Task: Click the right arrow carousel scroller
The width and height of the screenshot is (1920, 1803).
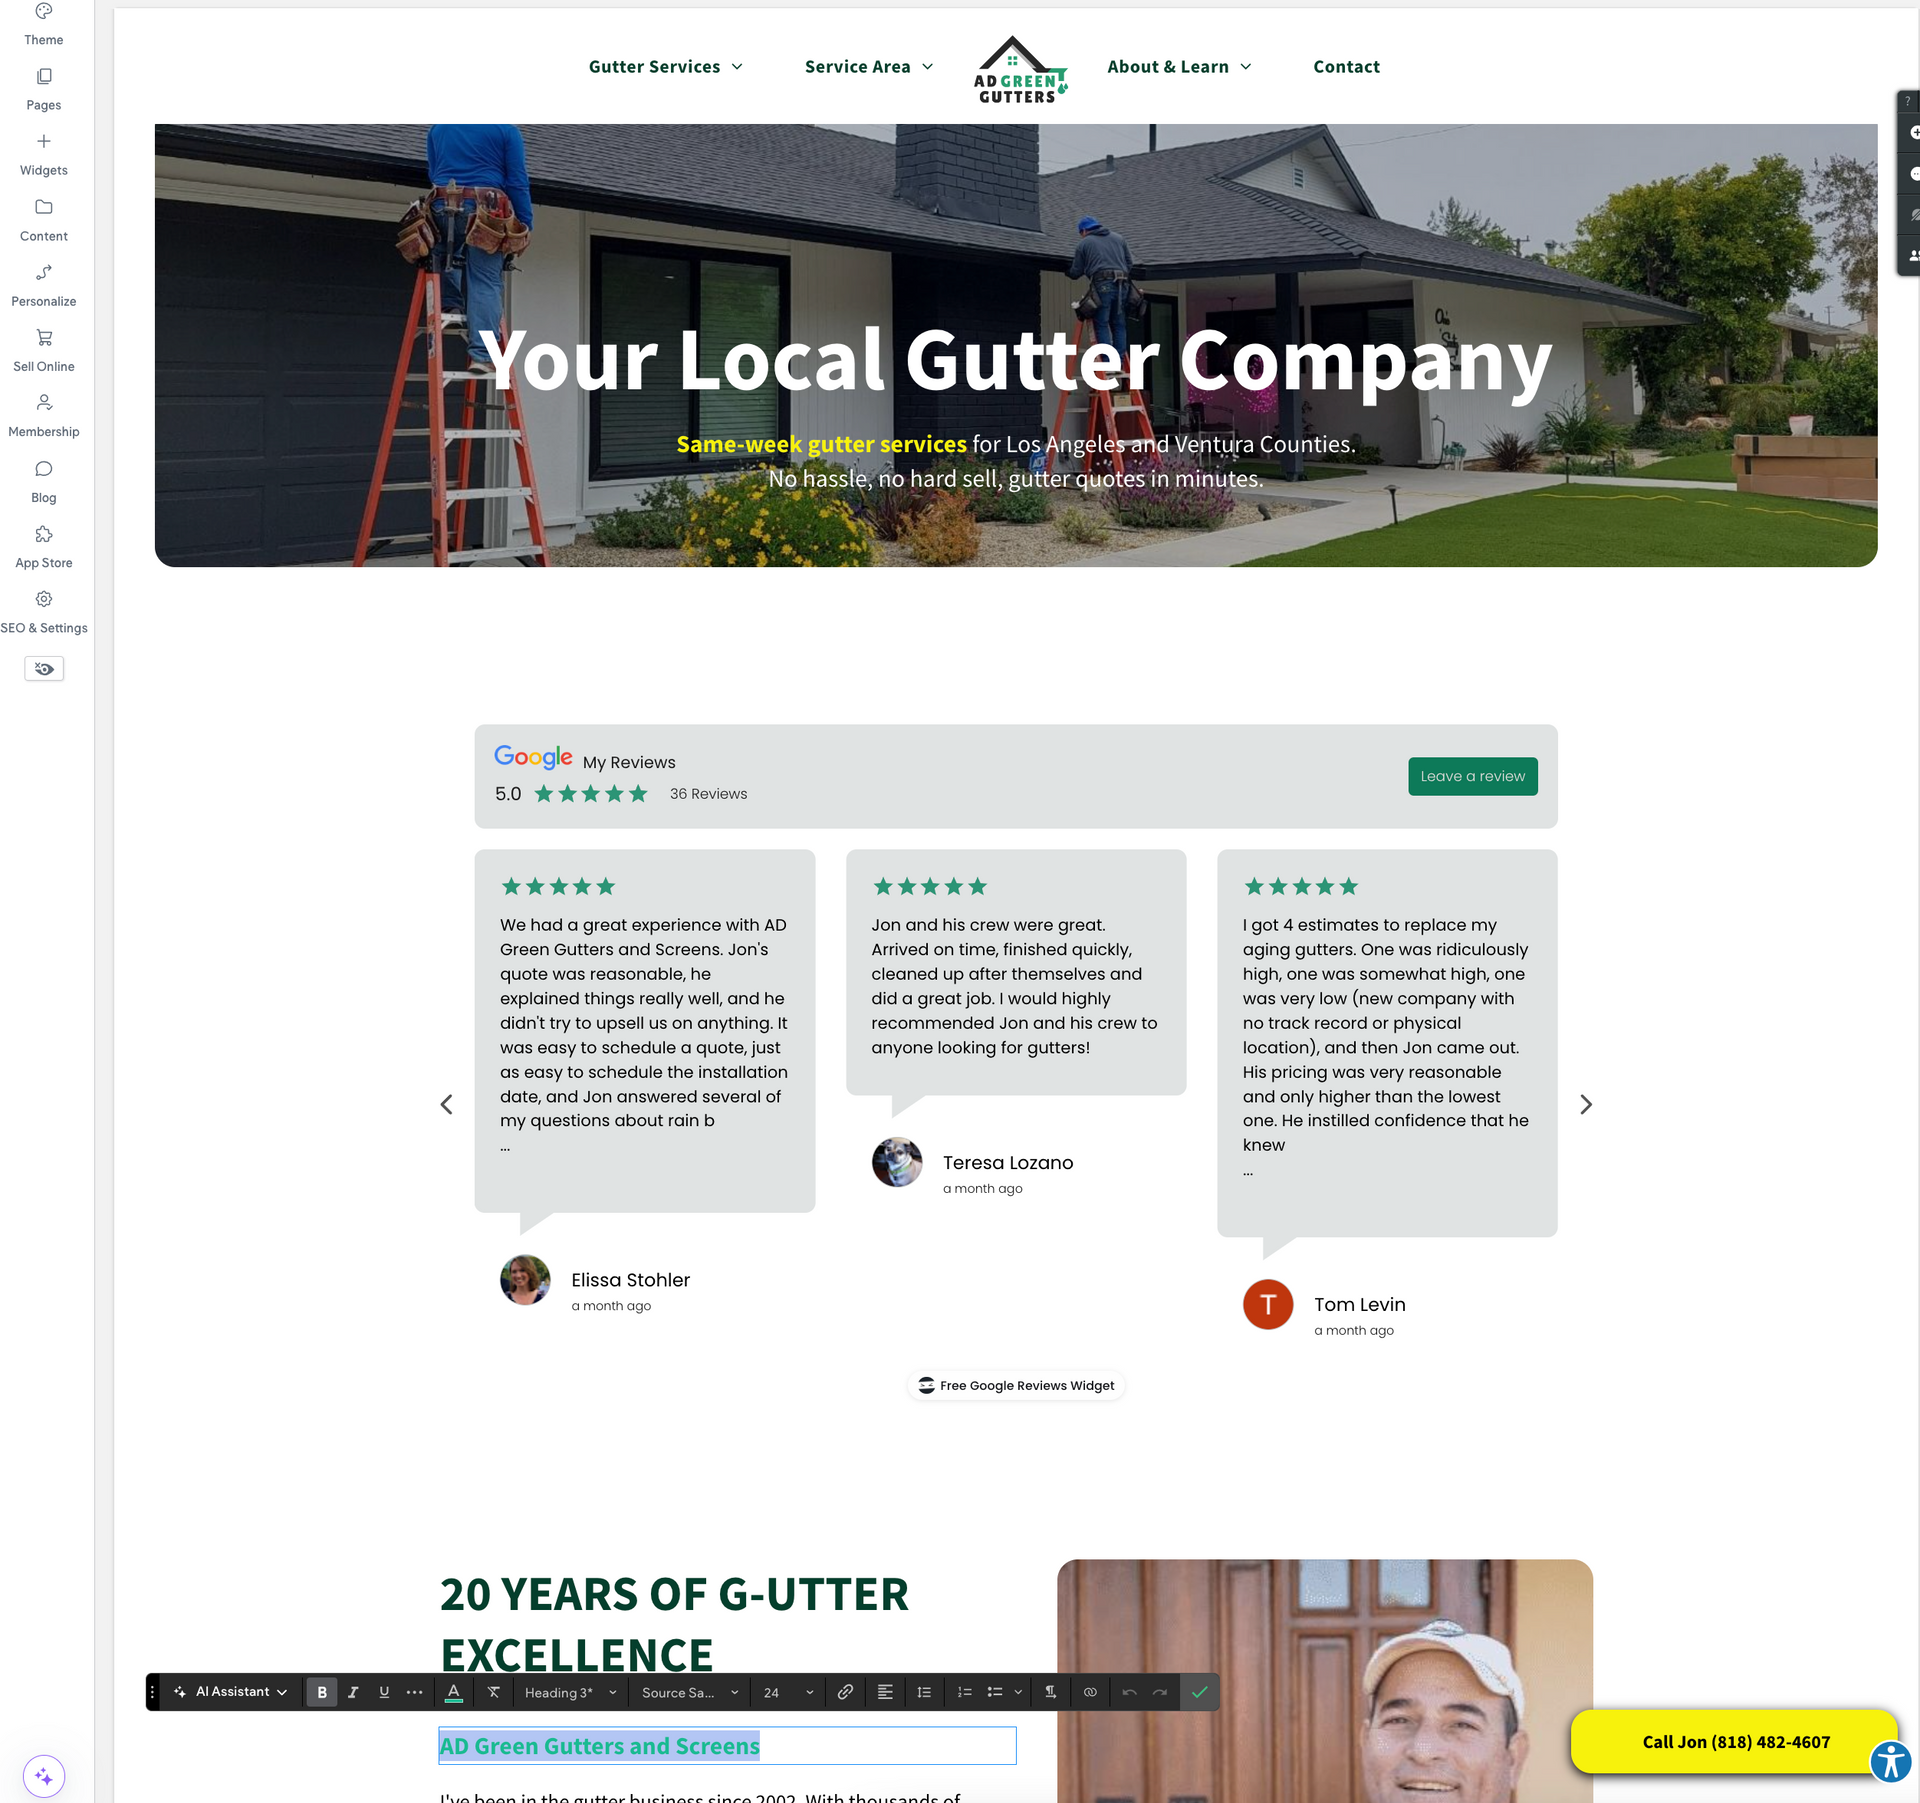Action: (1584, 1105)
